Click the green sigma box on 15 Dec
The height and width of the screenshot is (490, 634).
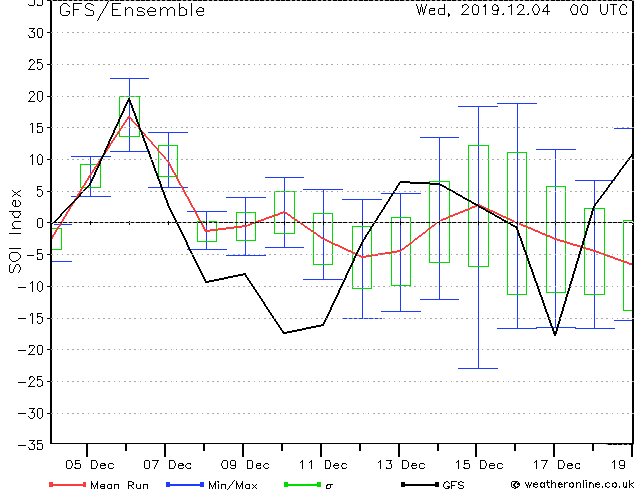coord(478,206)
